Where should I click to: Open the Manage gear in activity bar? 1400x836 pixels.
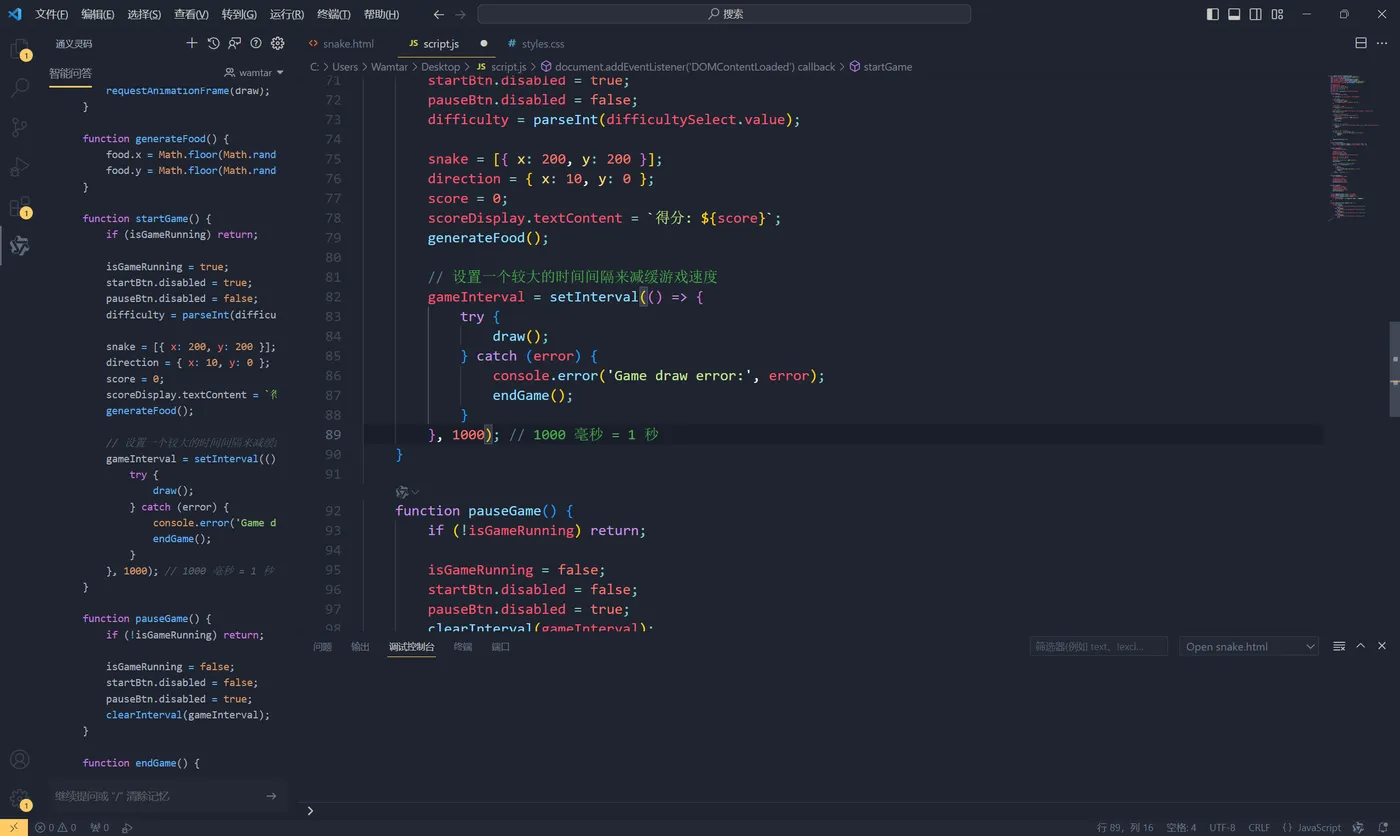point(19,799)
